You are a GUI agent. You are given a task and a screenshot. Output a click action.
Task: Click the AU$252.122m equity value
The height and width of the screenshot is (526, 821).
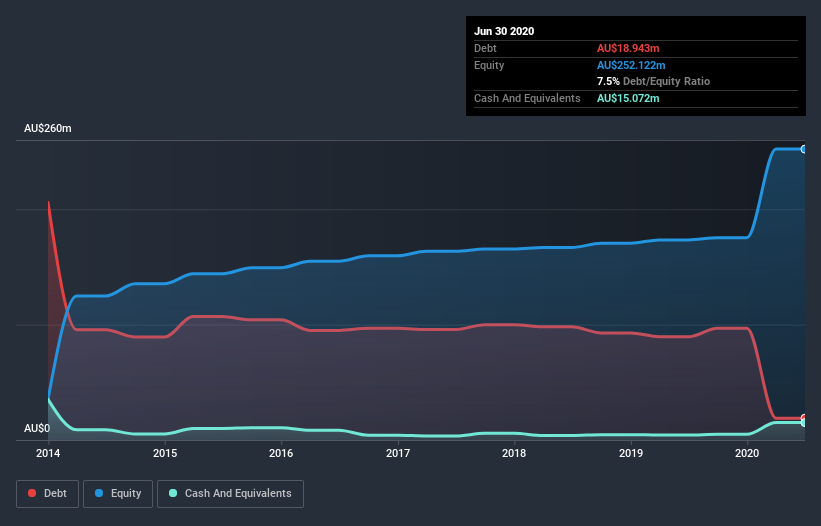click(x=631, y=65)
